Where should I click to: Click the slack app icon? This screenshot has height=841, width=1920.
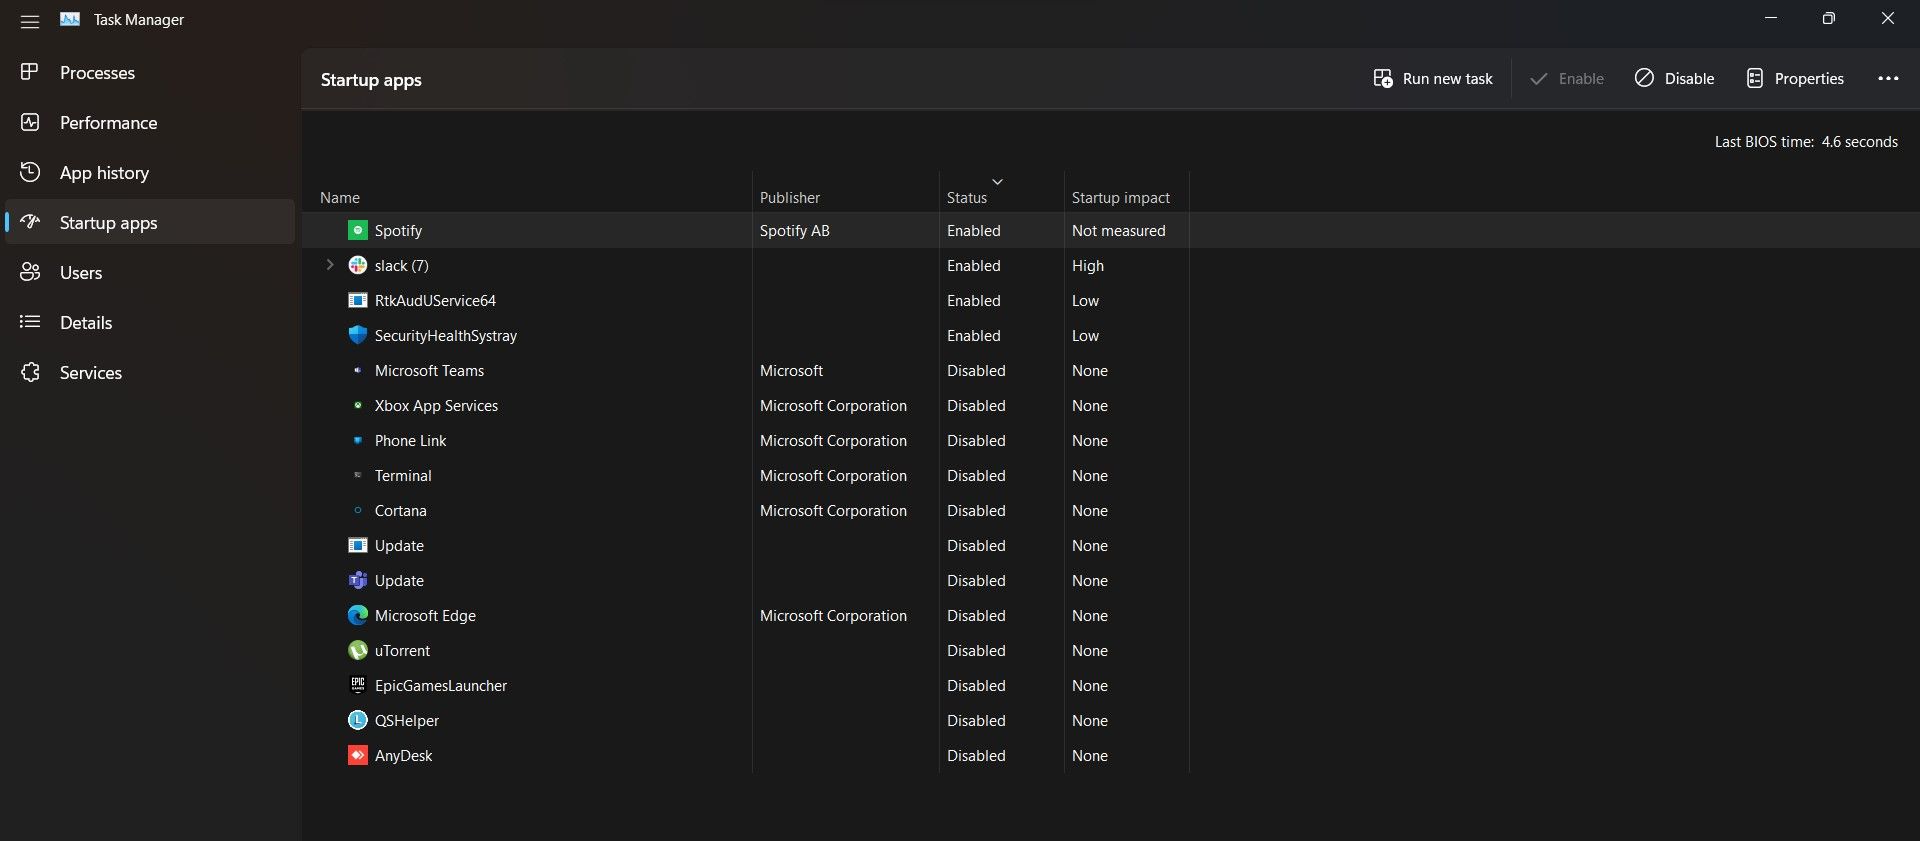[x=358, y=265]
